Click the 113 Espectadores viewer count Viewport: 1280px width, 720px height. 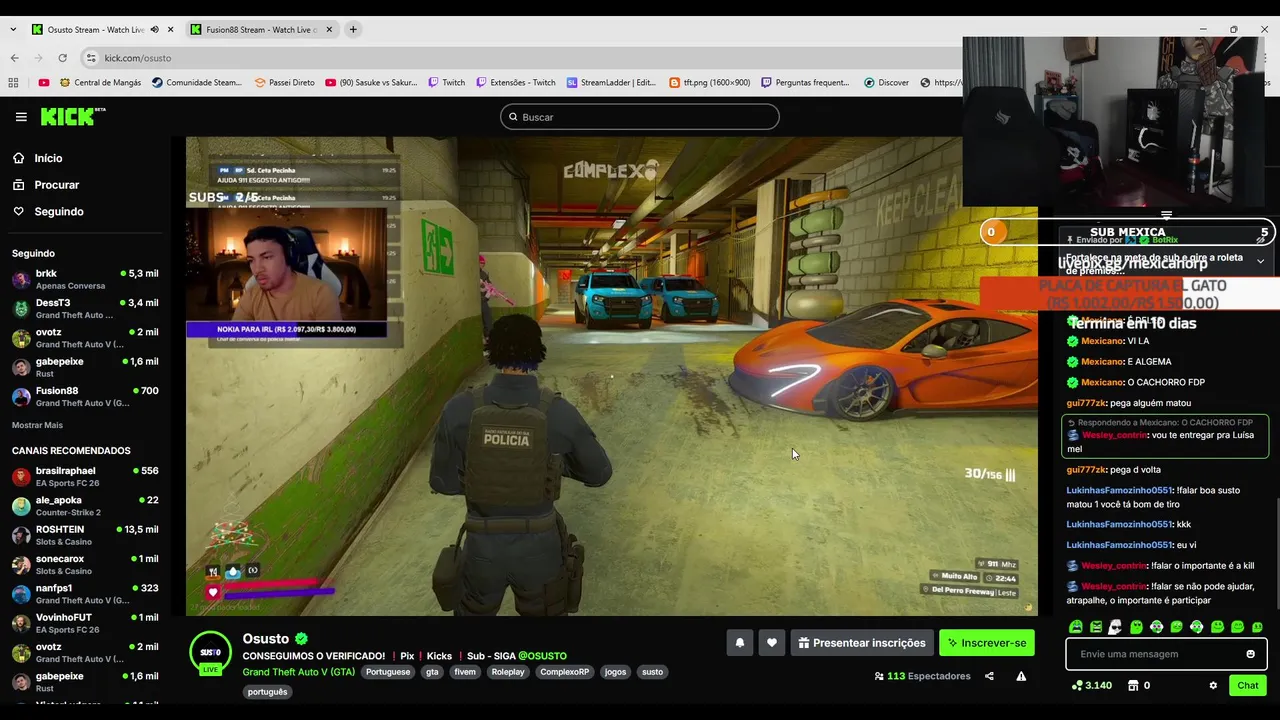click(x=922, y=676)
